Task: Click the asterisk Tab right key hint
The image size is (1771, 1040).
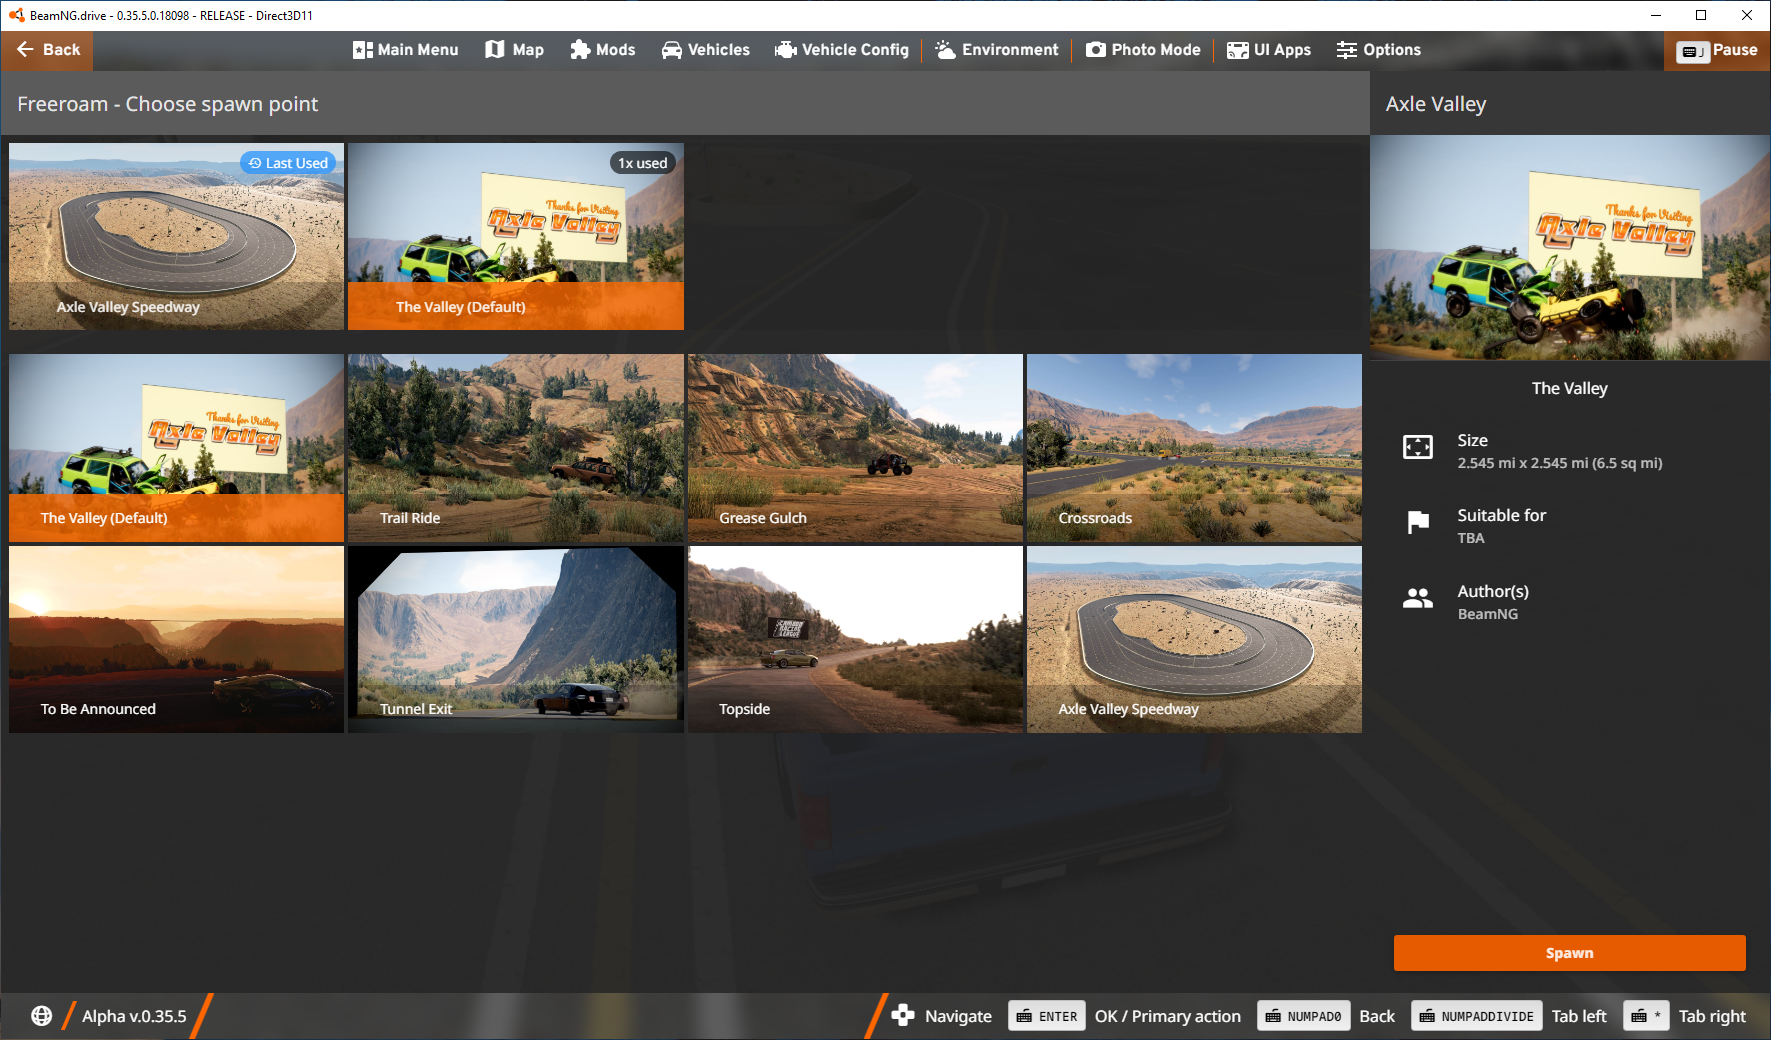Action: pos(1646,1016)
